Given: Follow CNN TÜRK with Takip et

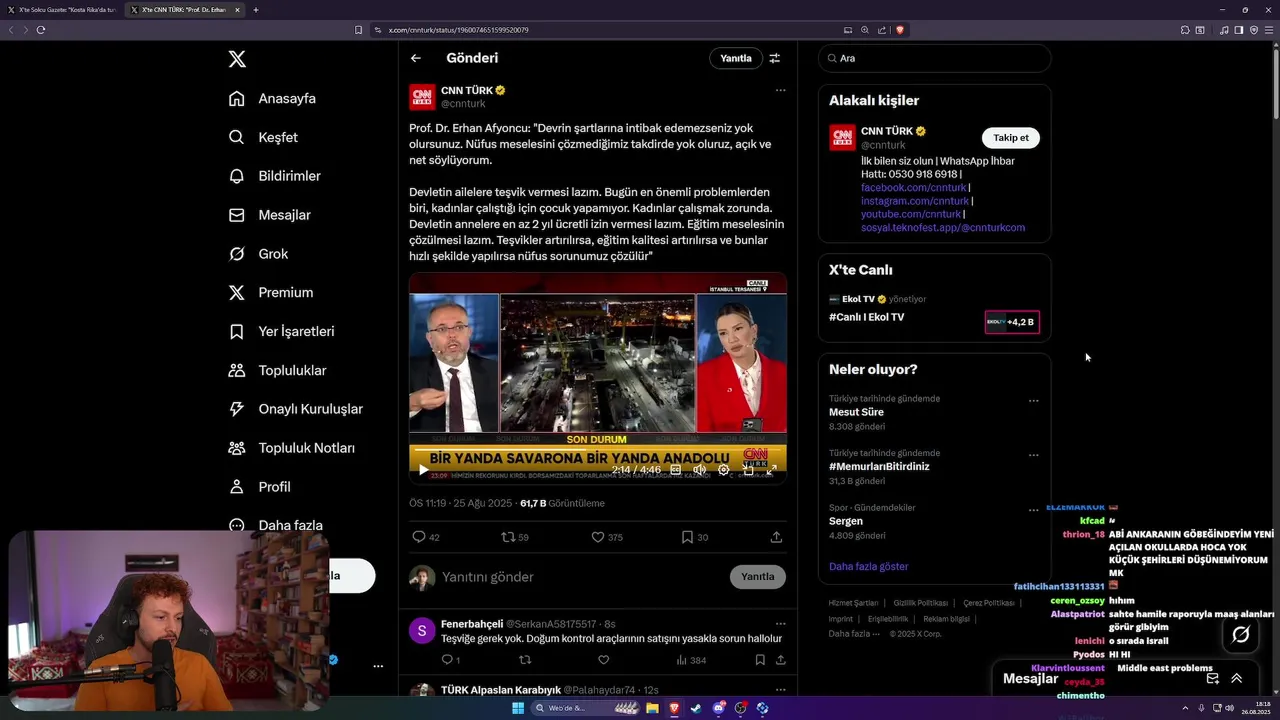Looking at the screenshot, I should click(x=1010, y=138).
